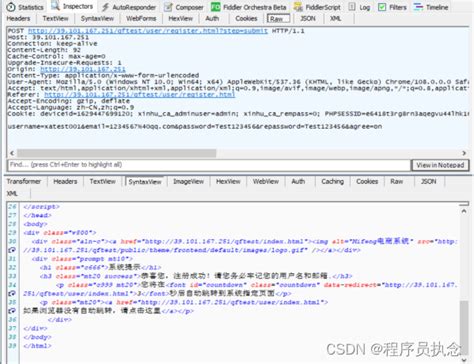
Task: Follow the register.html POST URL link
Action: 148,31
